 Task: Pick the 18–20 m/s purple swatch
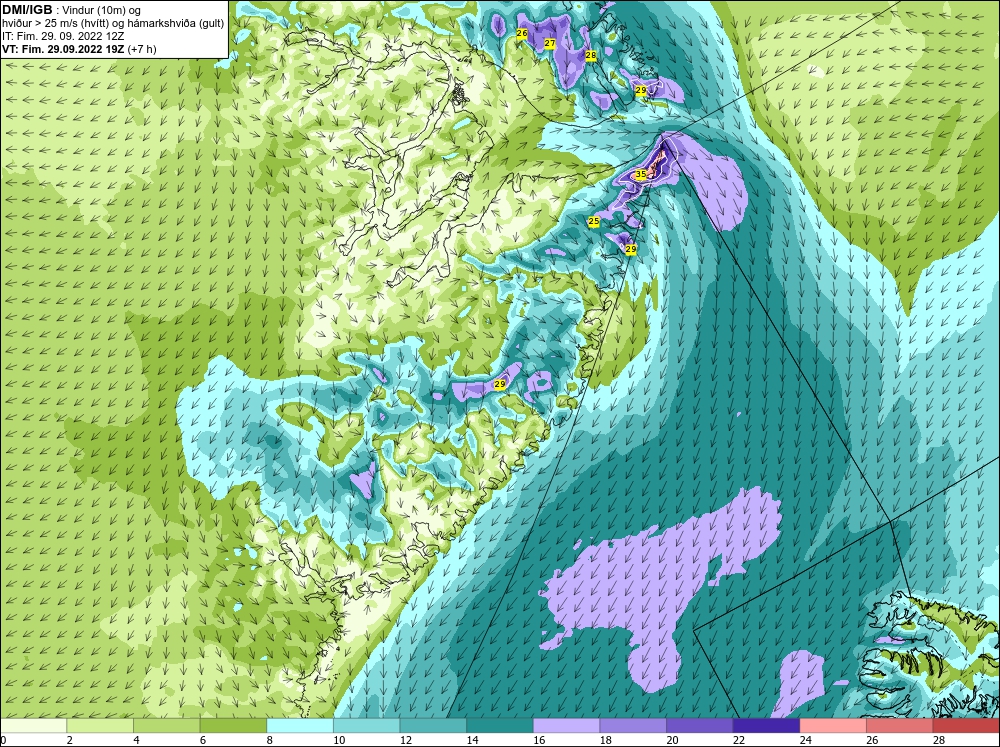tap(633, 726)
